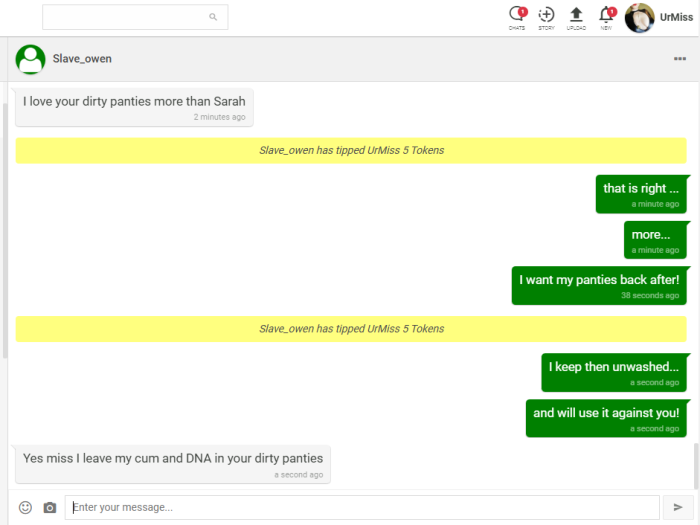Image resolution: width=700 pixels, height=525 pixels.
Task: Click the 'that is right ...' message bubble
Action: 641,194
